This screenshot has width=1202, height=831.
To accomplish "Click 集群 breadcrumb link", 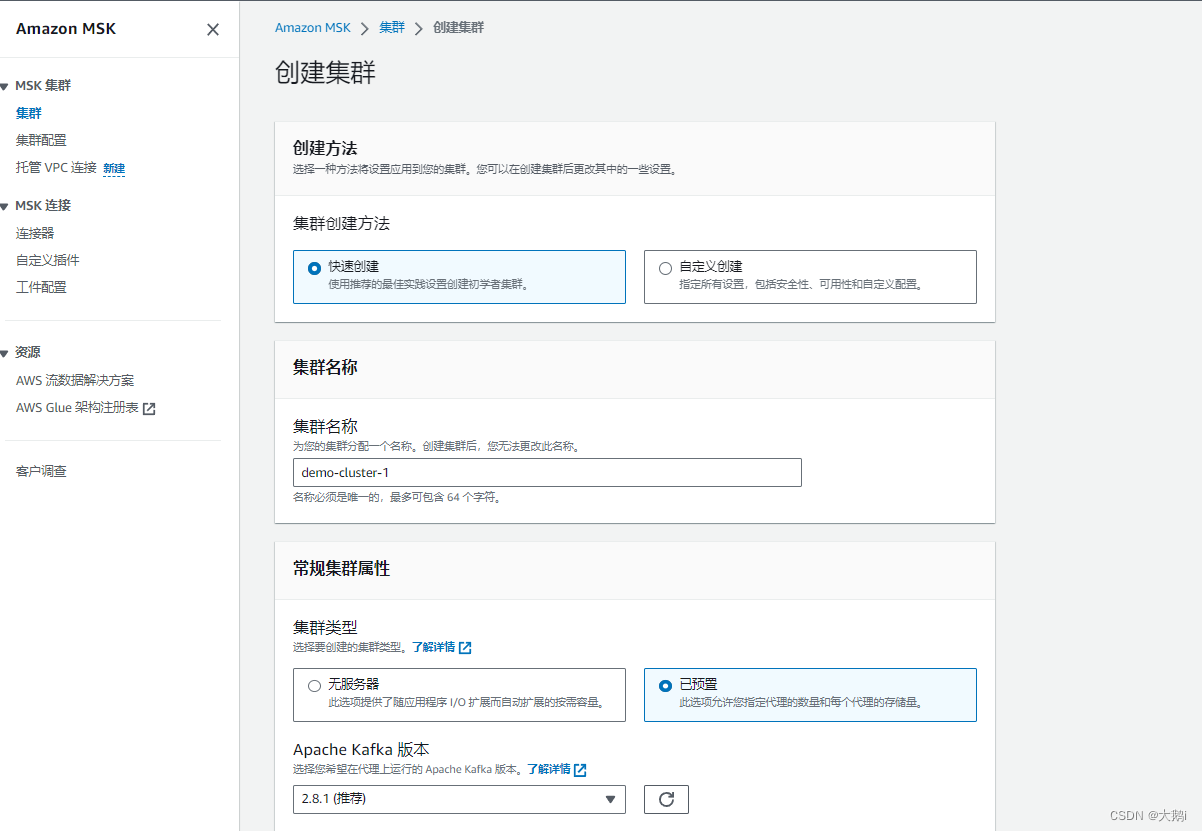I will coord(392,28).
